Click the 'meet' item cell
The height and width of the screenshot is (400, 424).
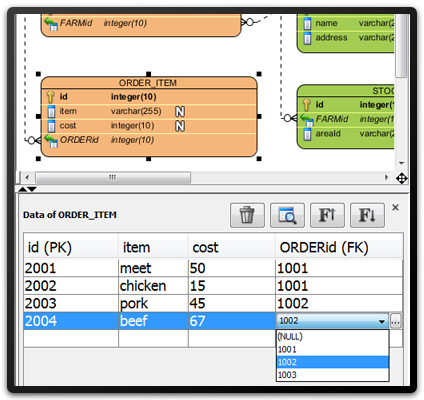coord(153,268)
